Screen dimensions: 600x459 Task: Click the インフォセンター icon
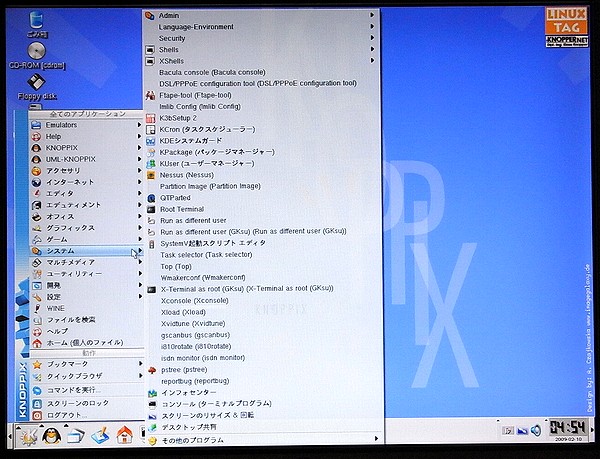pyautogui.click(x=153, y=393)
